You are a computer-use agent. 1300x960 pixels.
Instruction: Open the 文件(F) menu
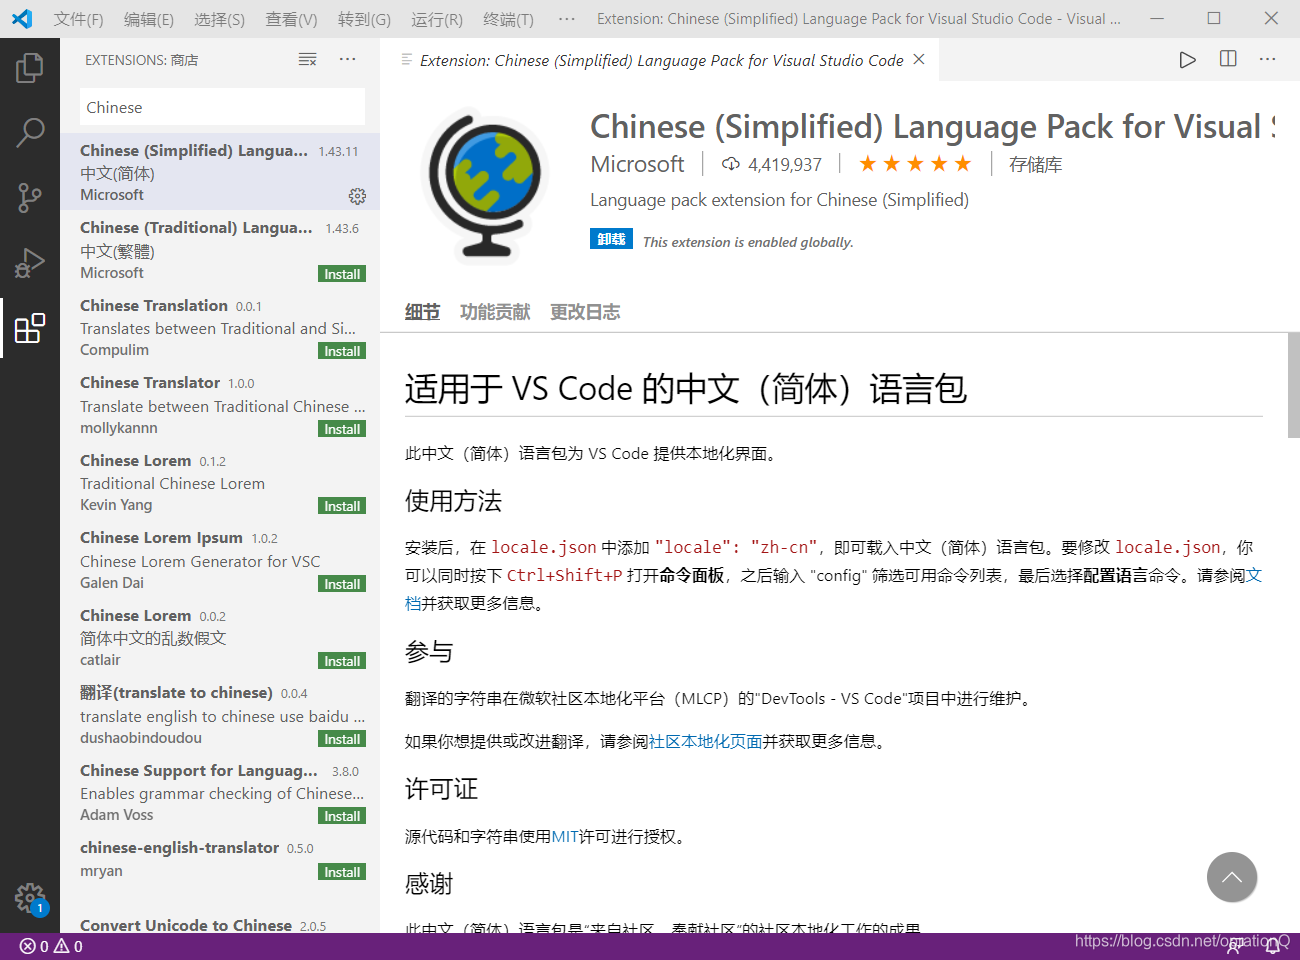tap(78, 19)
